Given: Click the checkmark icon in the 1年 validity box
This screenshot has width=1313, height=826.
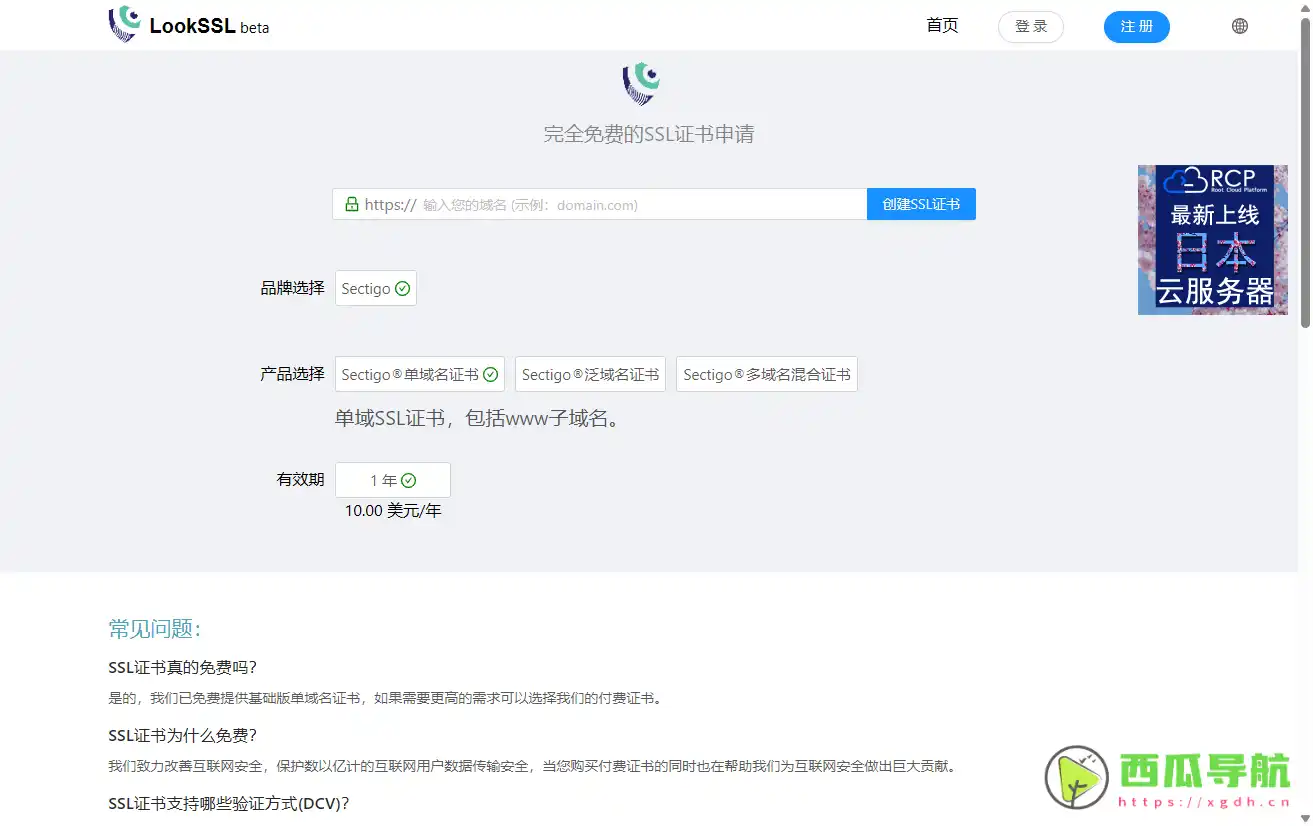Looking at the screenshot, I should [x=408, y=479].
